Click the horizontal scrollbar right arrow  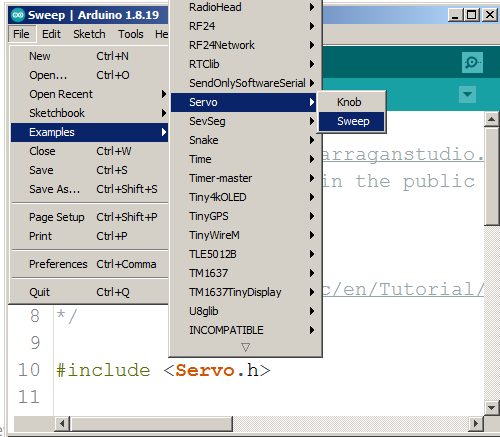pos(476,423)
